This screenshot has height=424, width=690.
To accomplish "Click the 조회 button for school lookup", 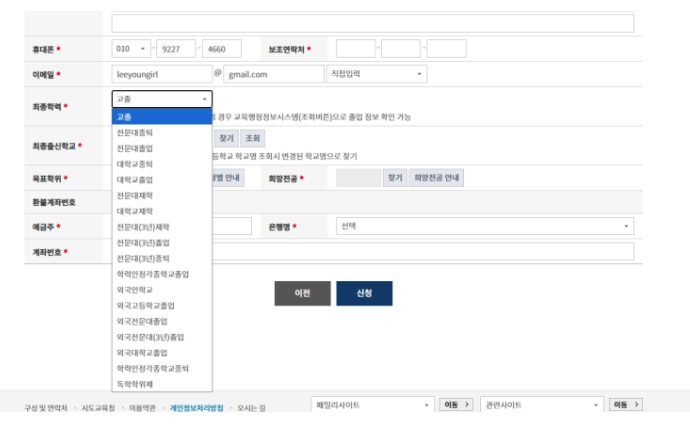I will 253,138.
